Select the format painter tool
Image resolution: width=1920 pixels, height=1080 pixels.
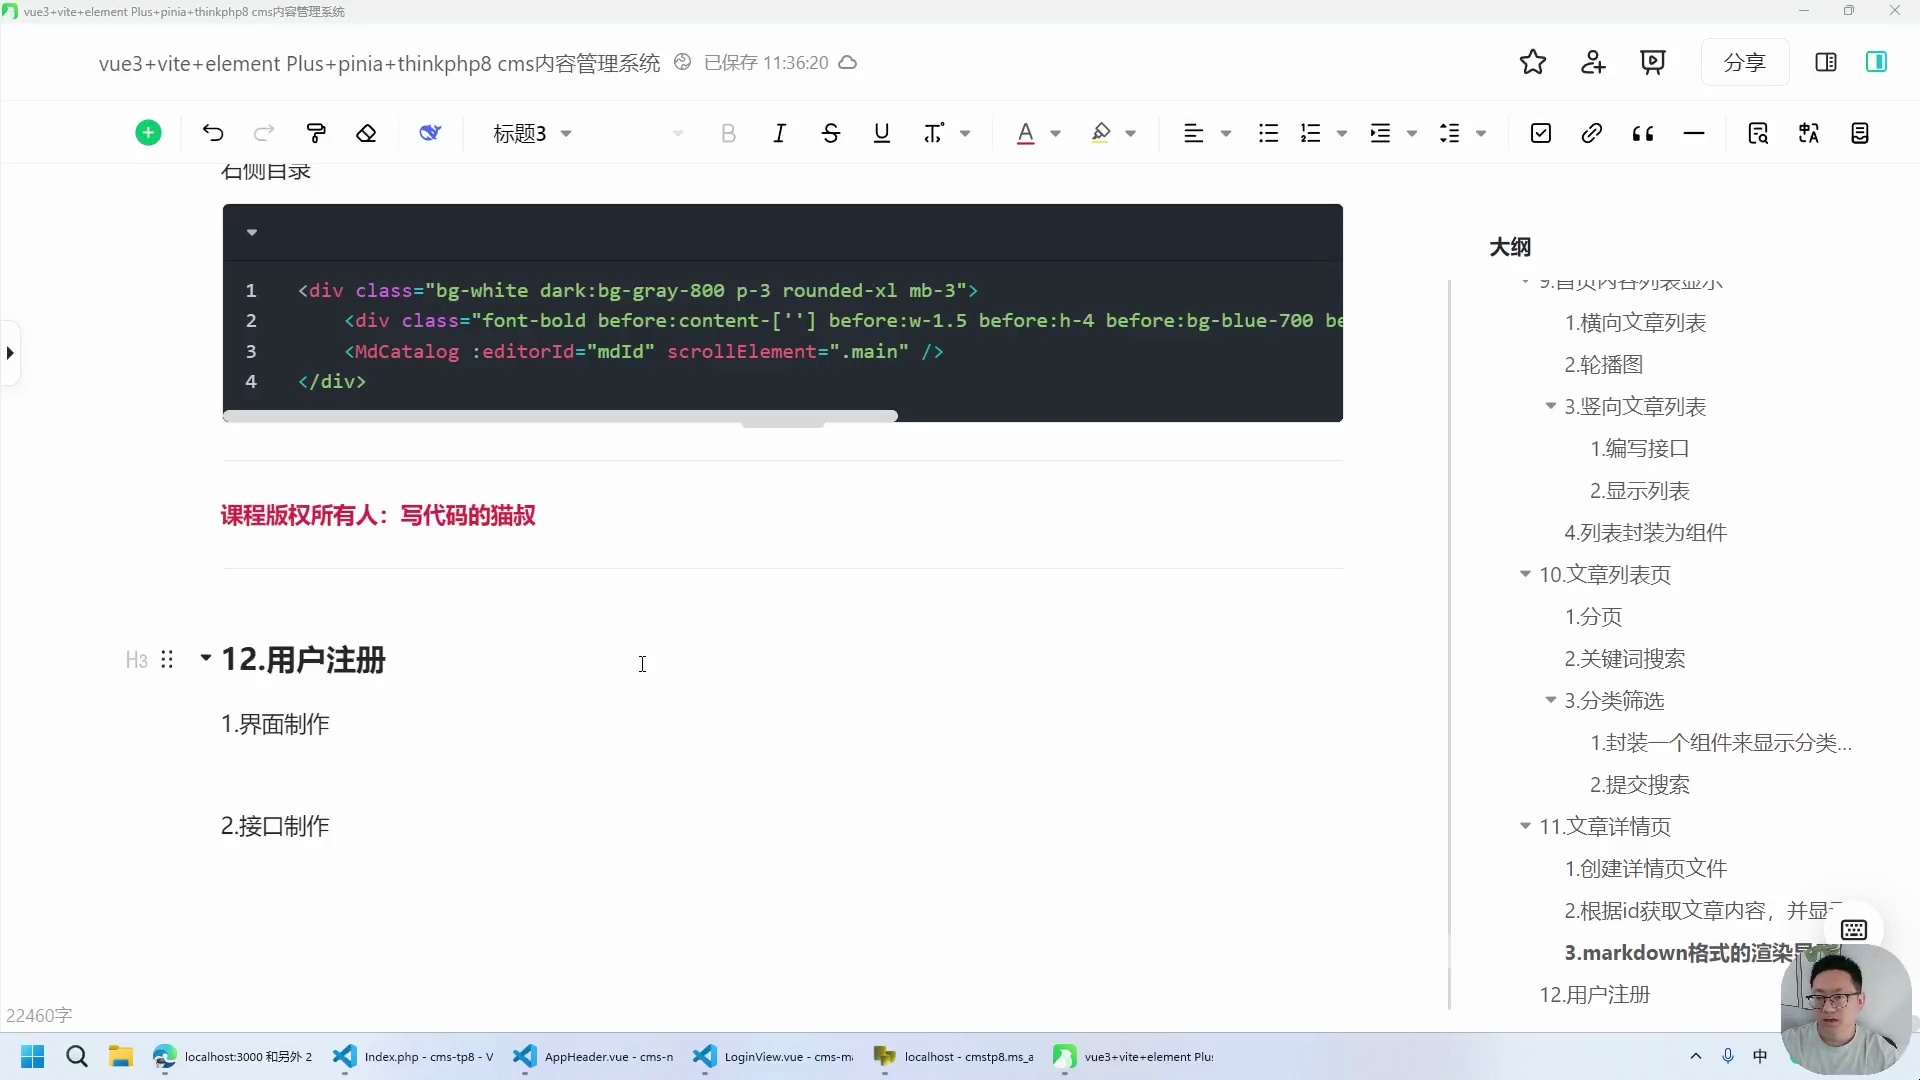[x=316, y=133]
